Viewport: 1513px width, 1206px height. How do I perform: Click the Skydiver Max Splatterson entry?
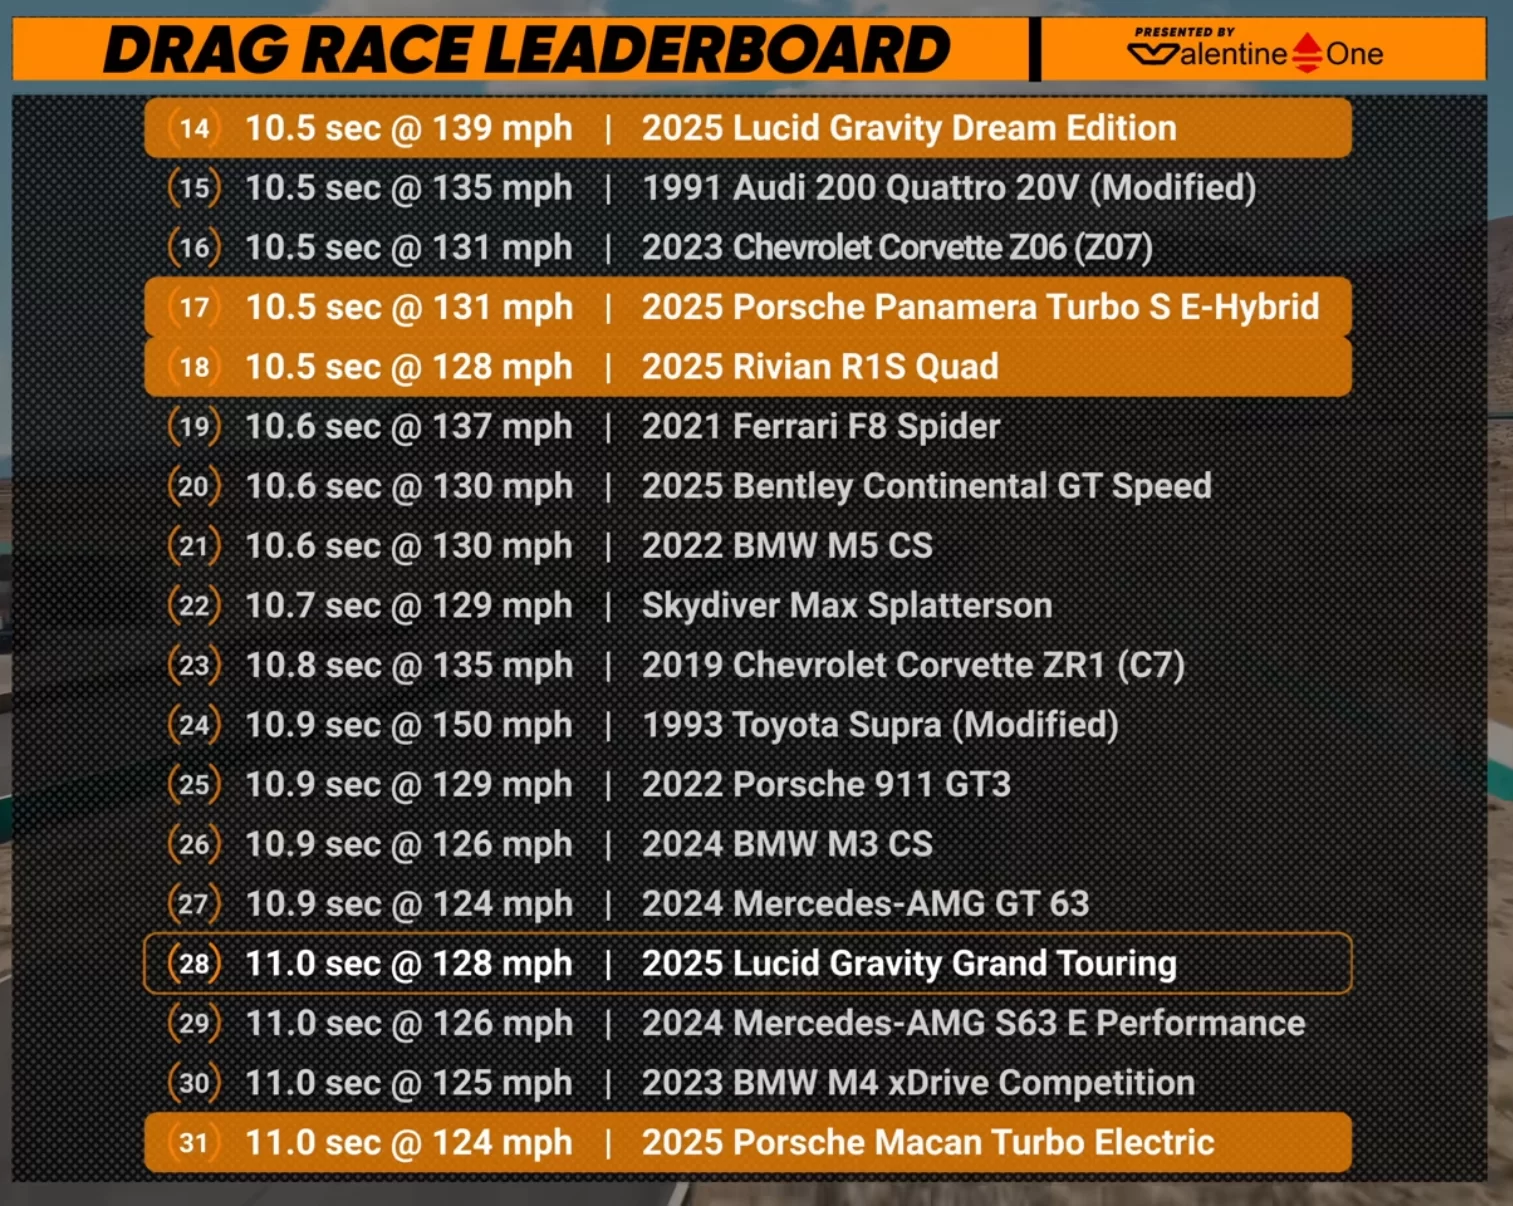tap(847, 606)
